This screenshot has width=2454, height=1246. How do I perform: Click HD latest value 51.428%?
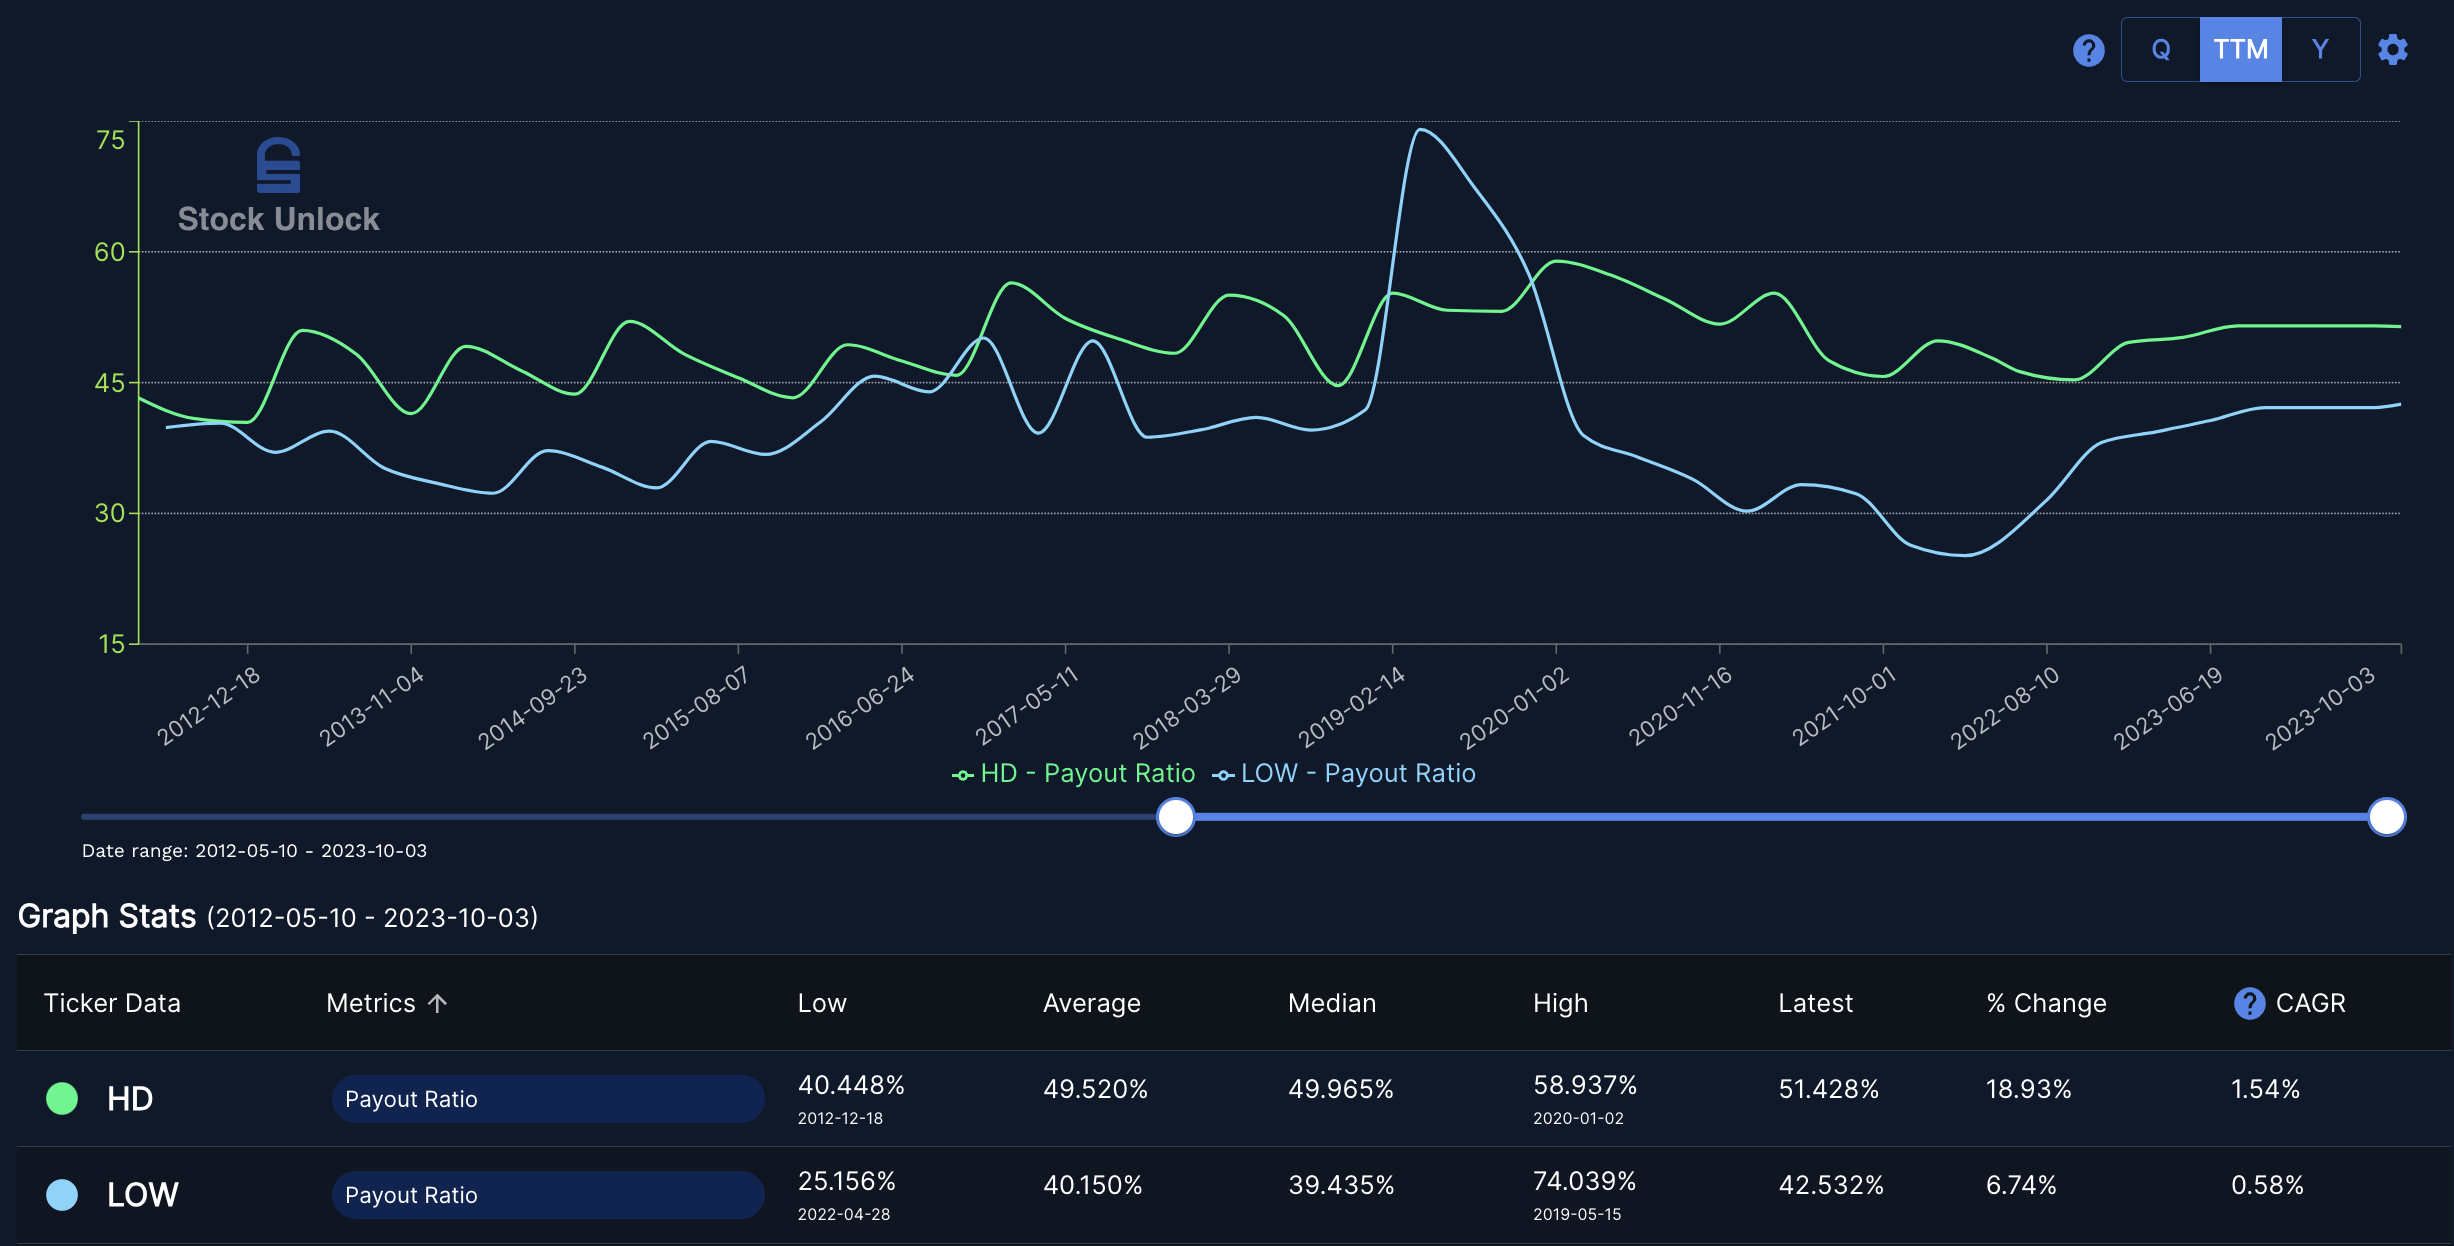pos(1829,1089)
